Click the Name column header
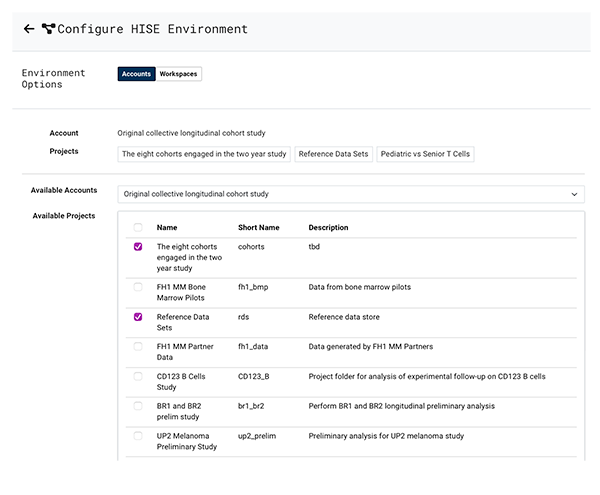Image resolution: width=600 pixels, height=495 pixels. [x=167, y=227]
